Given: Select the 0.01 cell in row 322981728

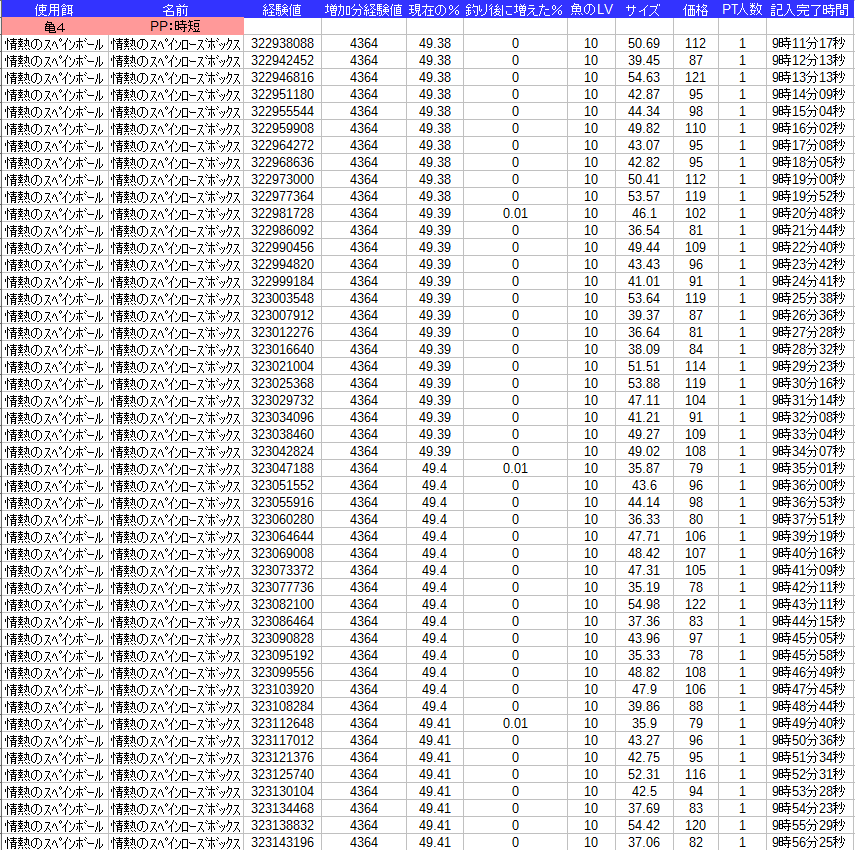Looking at the screenshot, I should [515, 213].
